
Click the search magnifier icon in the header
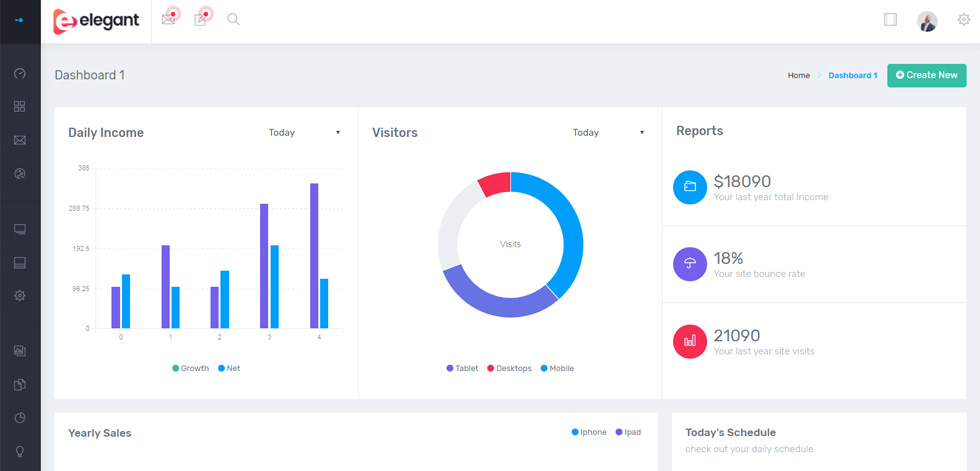click(x=233, y=19)
